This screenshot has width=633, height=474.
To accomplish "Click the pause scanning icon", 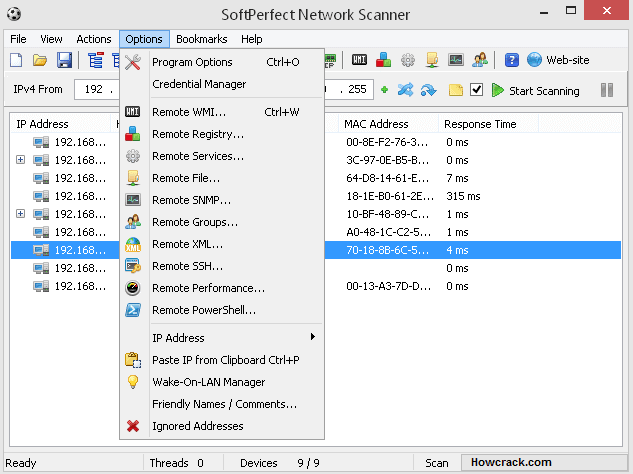I will [607, 90].
